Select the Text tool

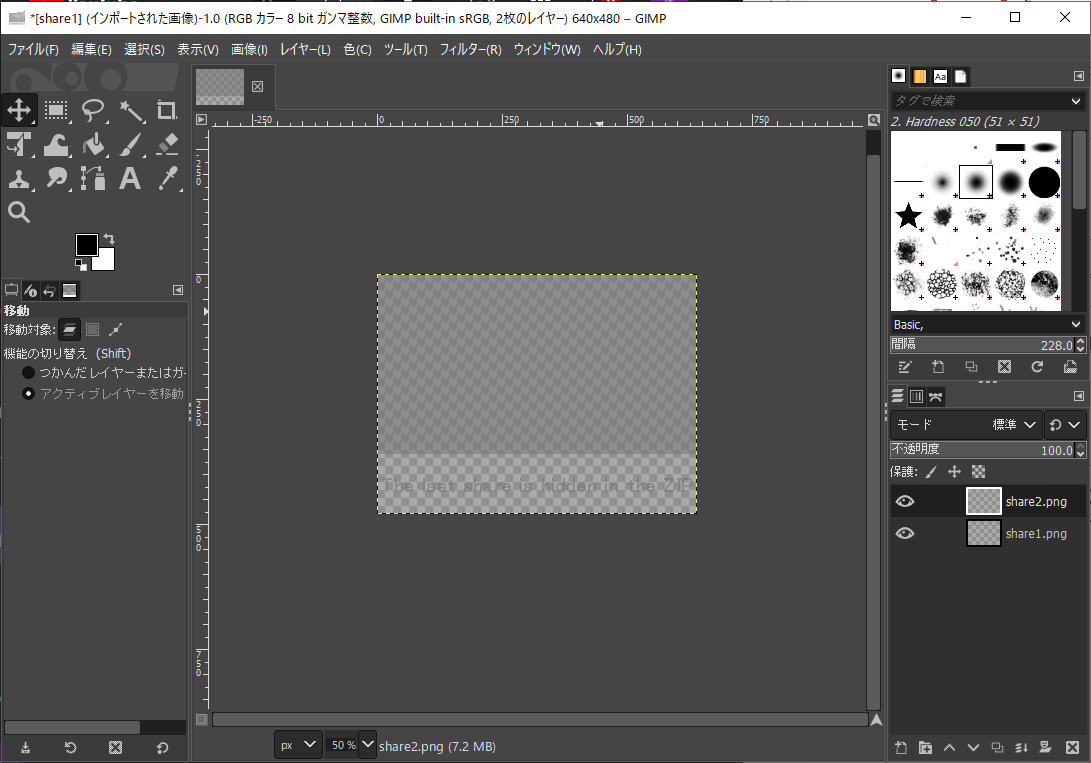click(x=131, y=179)
